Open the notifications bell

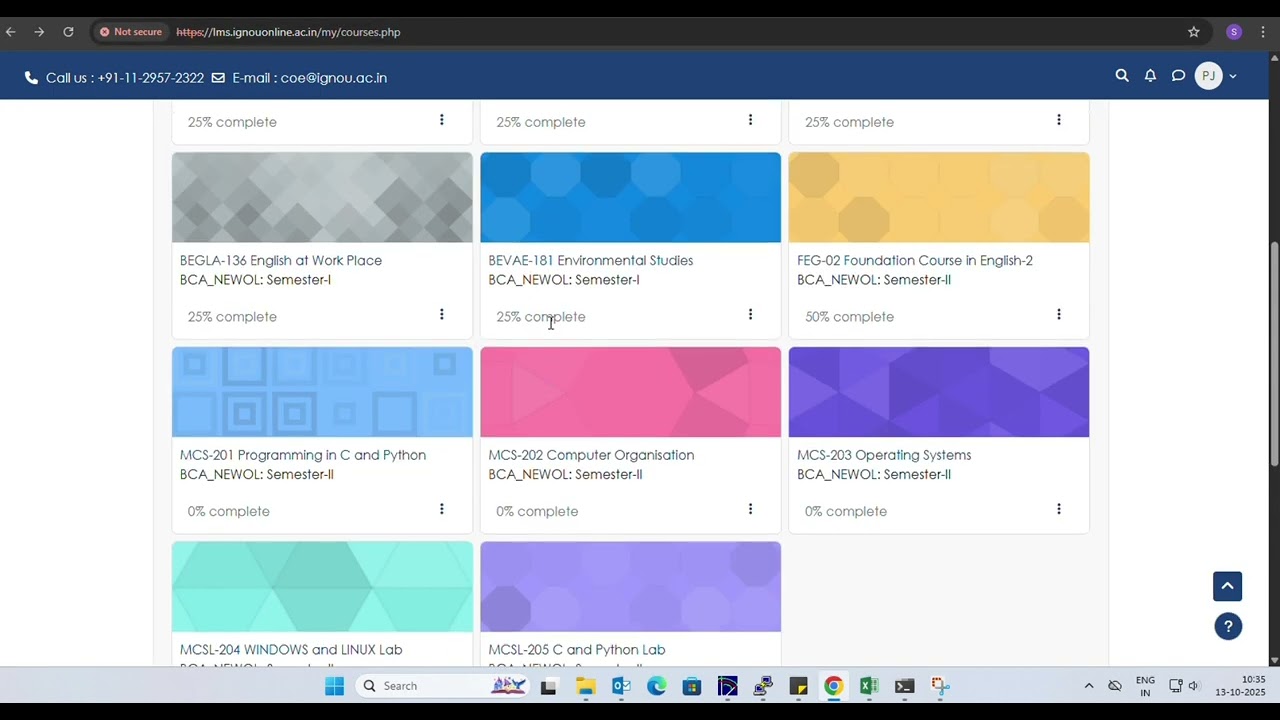pos(1150,76)
